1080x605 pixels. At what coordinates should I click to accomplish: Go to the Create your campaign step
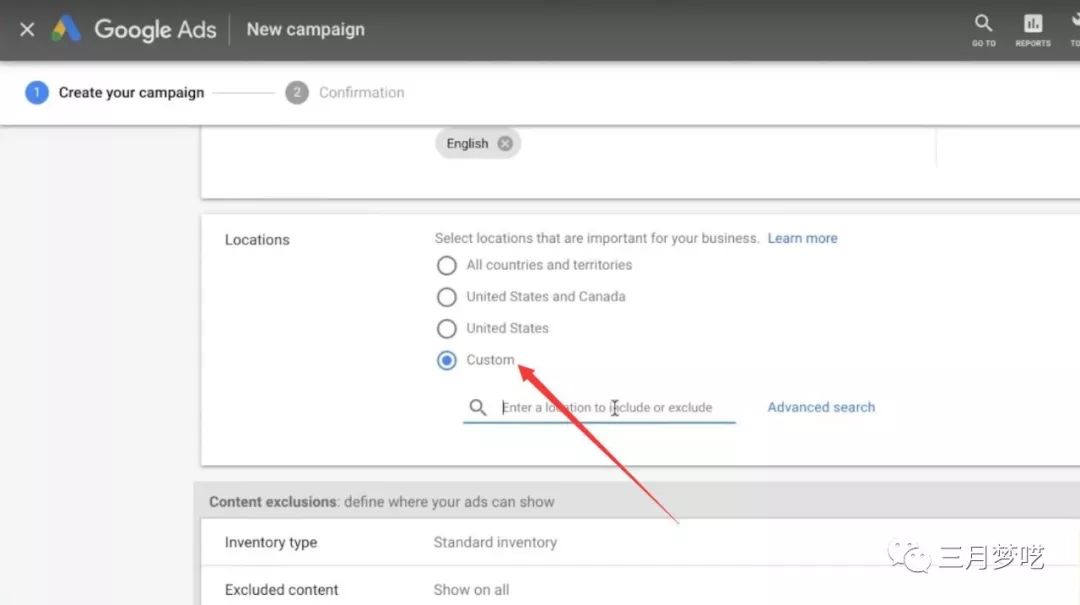coord(131,93)
